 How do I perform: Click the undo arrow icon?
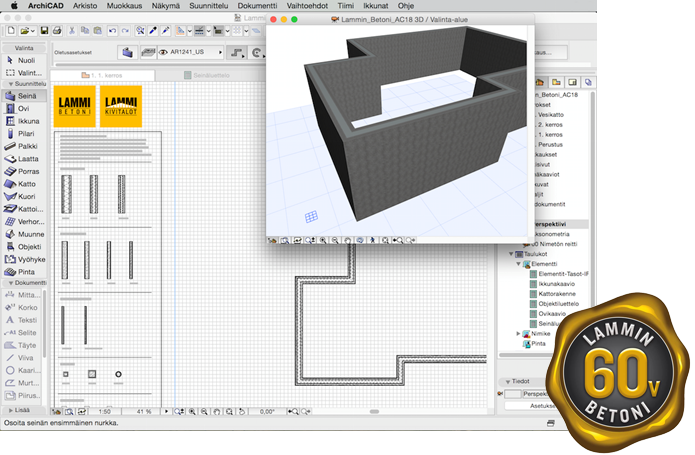click(x=112, y=31)
